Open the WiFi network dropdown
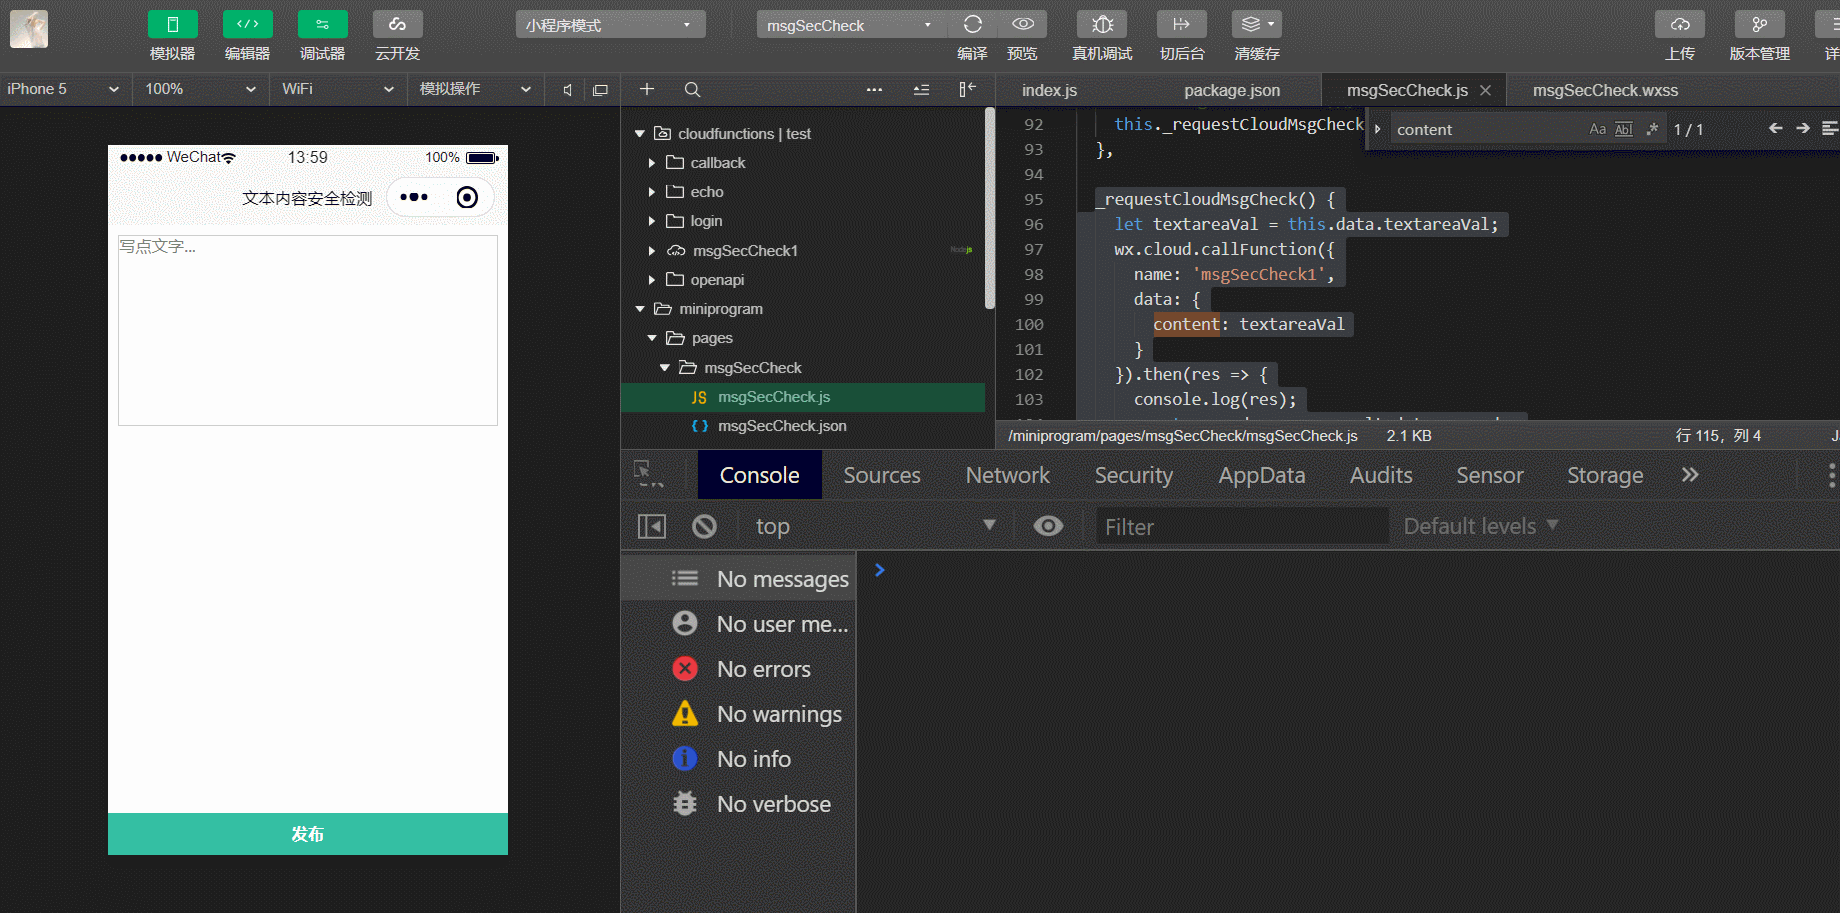The image size is (1840, 913). (337, 89)
